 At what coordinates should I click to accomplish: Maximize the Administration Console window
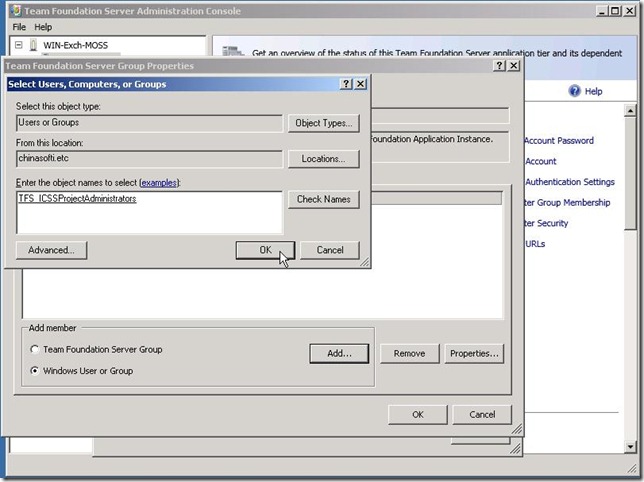(615, 11)
